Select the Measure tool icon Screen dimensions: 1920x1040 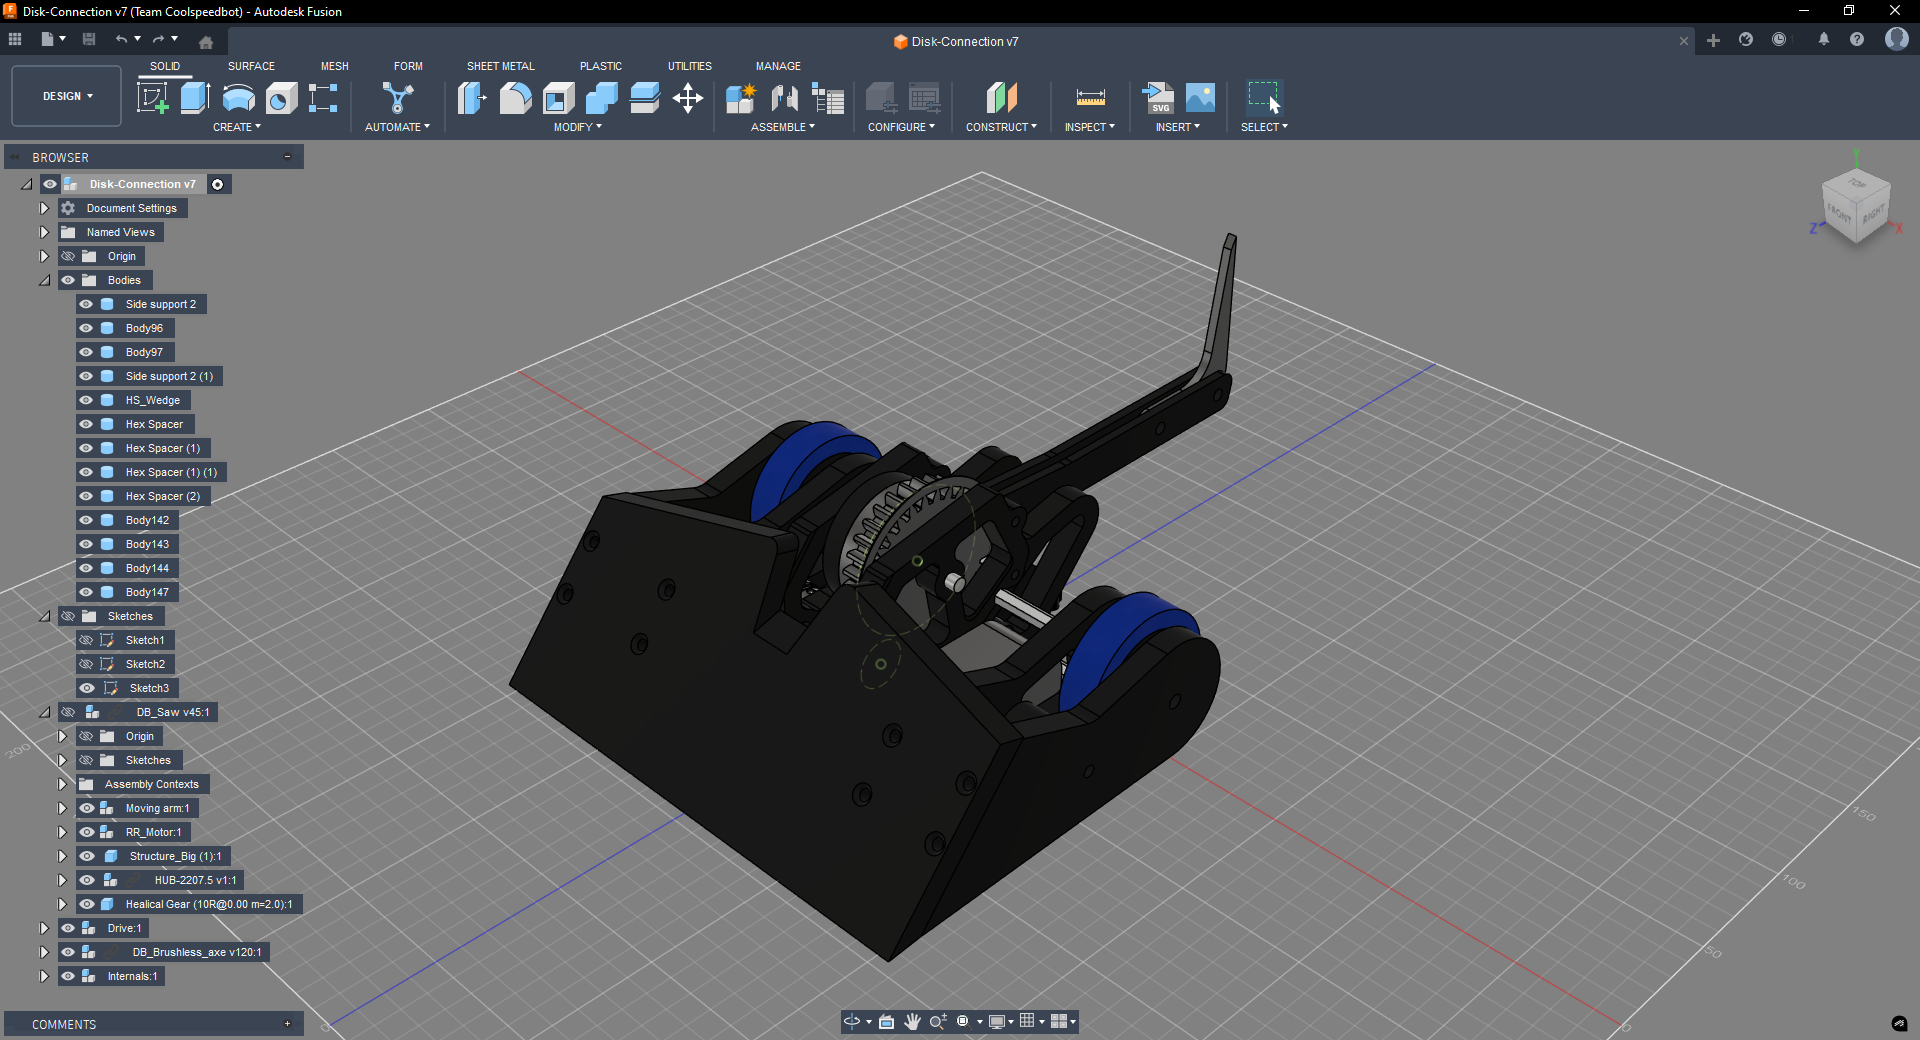pos(1090,98)
